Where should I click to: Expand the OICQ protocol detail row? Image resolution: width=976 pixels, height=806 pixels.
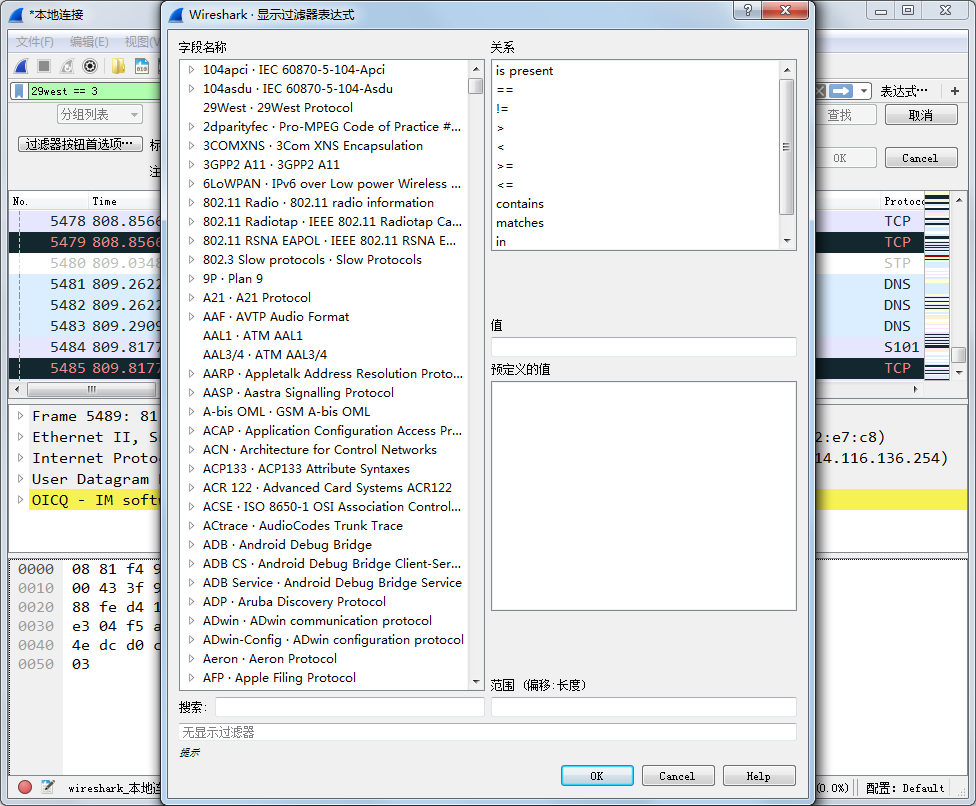(21, 500)
